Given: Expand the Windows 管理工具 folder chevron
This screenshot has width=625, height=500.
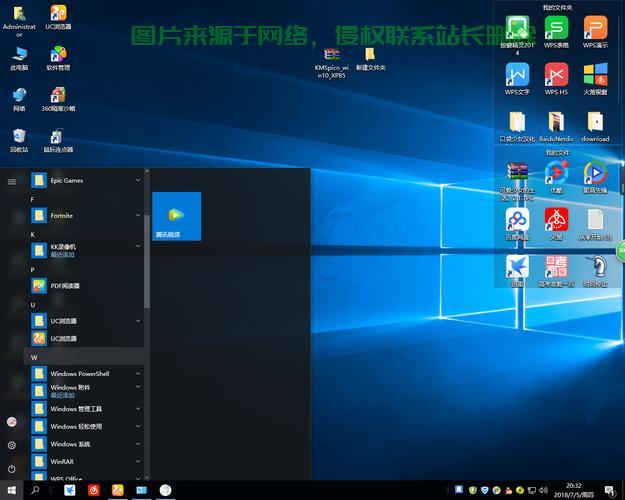Looking at the screenshot, I should coord(138,409).
